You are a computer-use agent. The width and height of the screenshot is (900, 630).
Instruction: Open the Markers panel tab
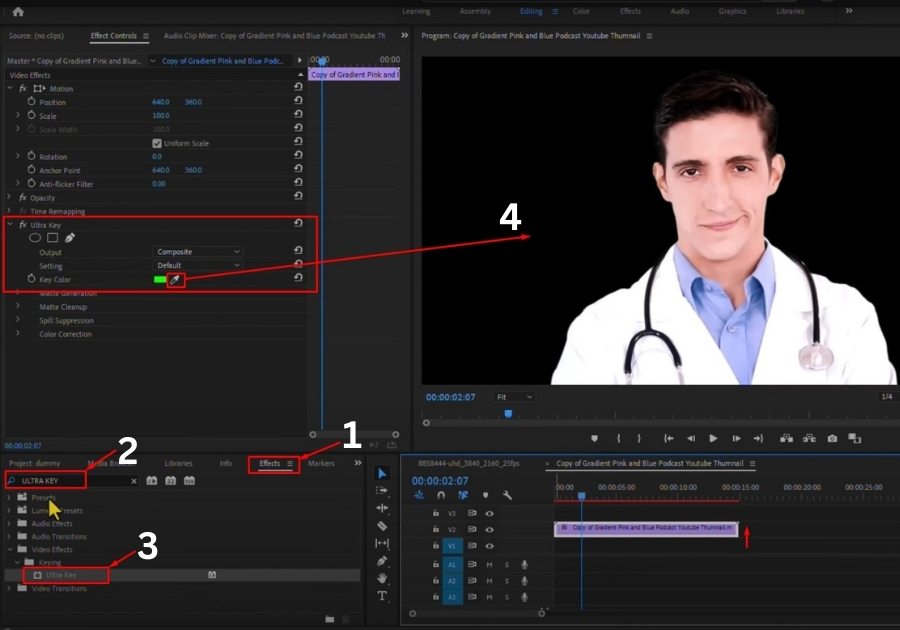[321, 464]
